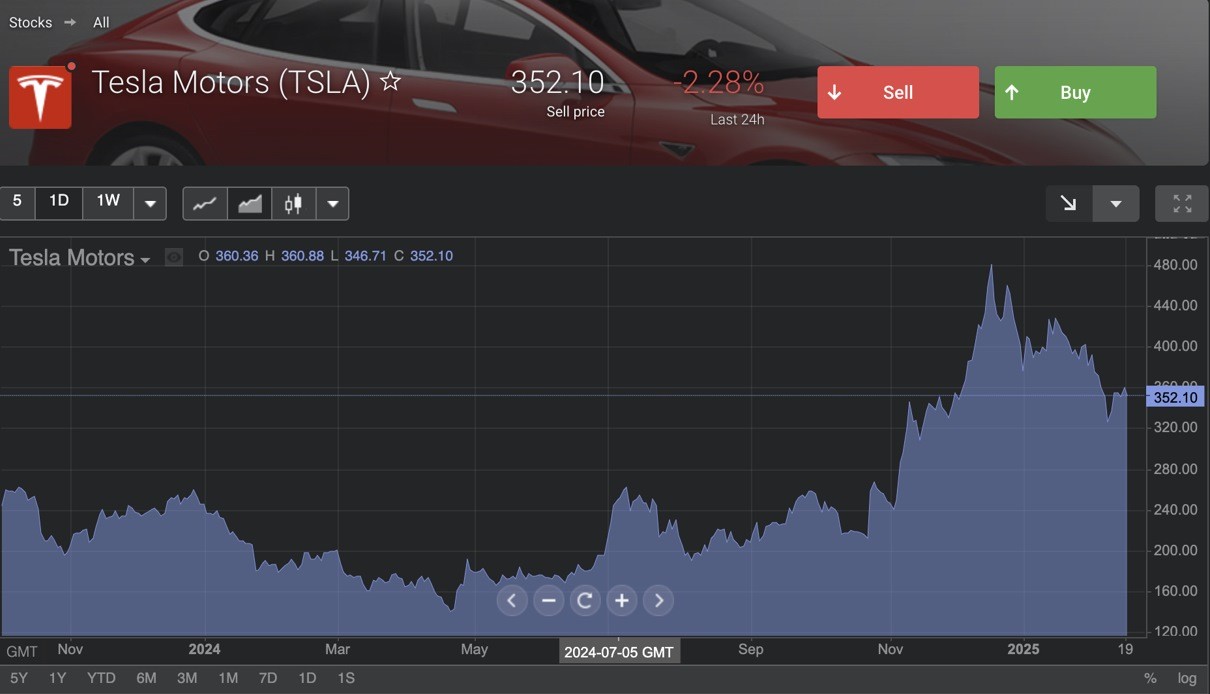
Task: Select the candlestick chart style icon
Action: [x=293, y=203]
